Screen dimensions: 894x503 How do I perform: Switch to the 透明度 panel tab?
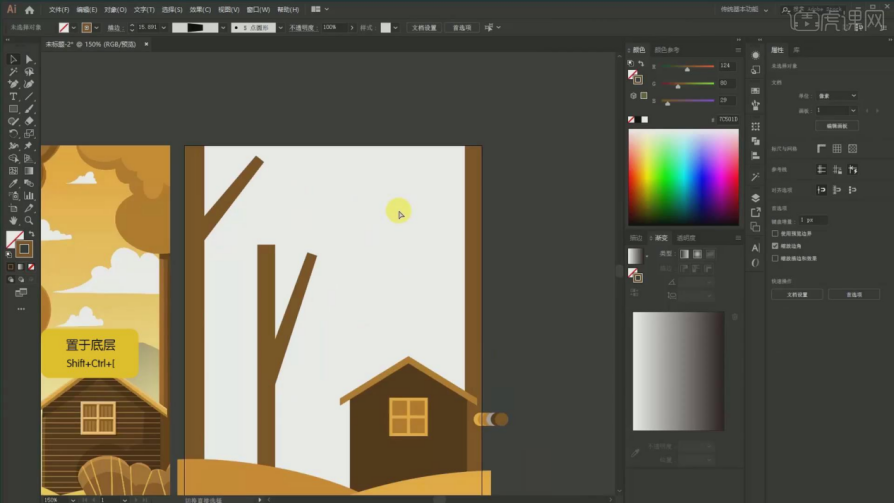[x=686, y=238]
